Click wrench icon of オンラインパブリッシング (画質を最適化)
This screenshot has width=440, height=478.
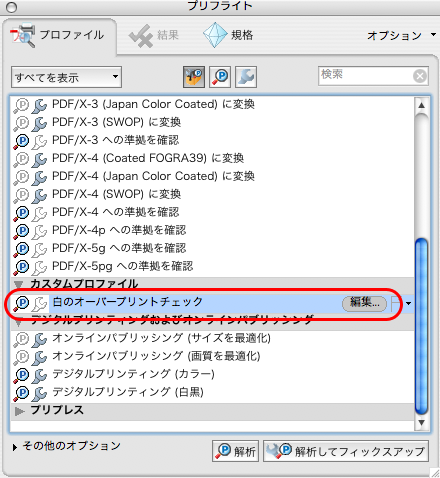[39, 357]
